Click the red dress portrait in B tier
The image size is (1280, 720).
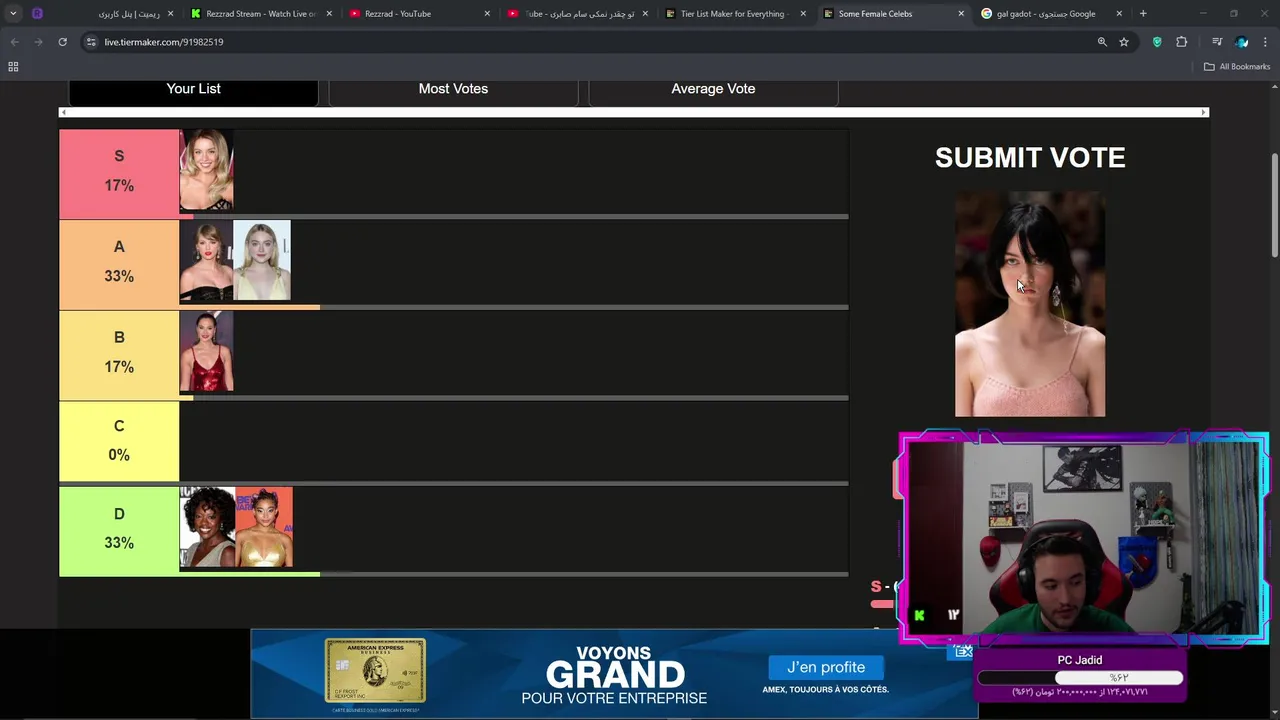coord(206,351)
